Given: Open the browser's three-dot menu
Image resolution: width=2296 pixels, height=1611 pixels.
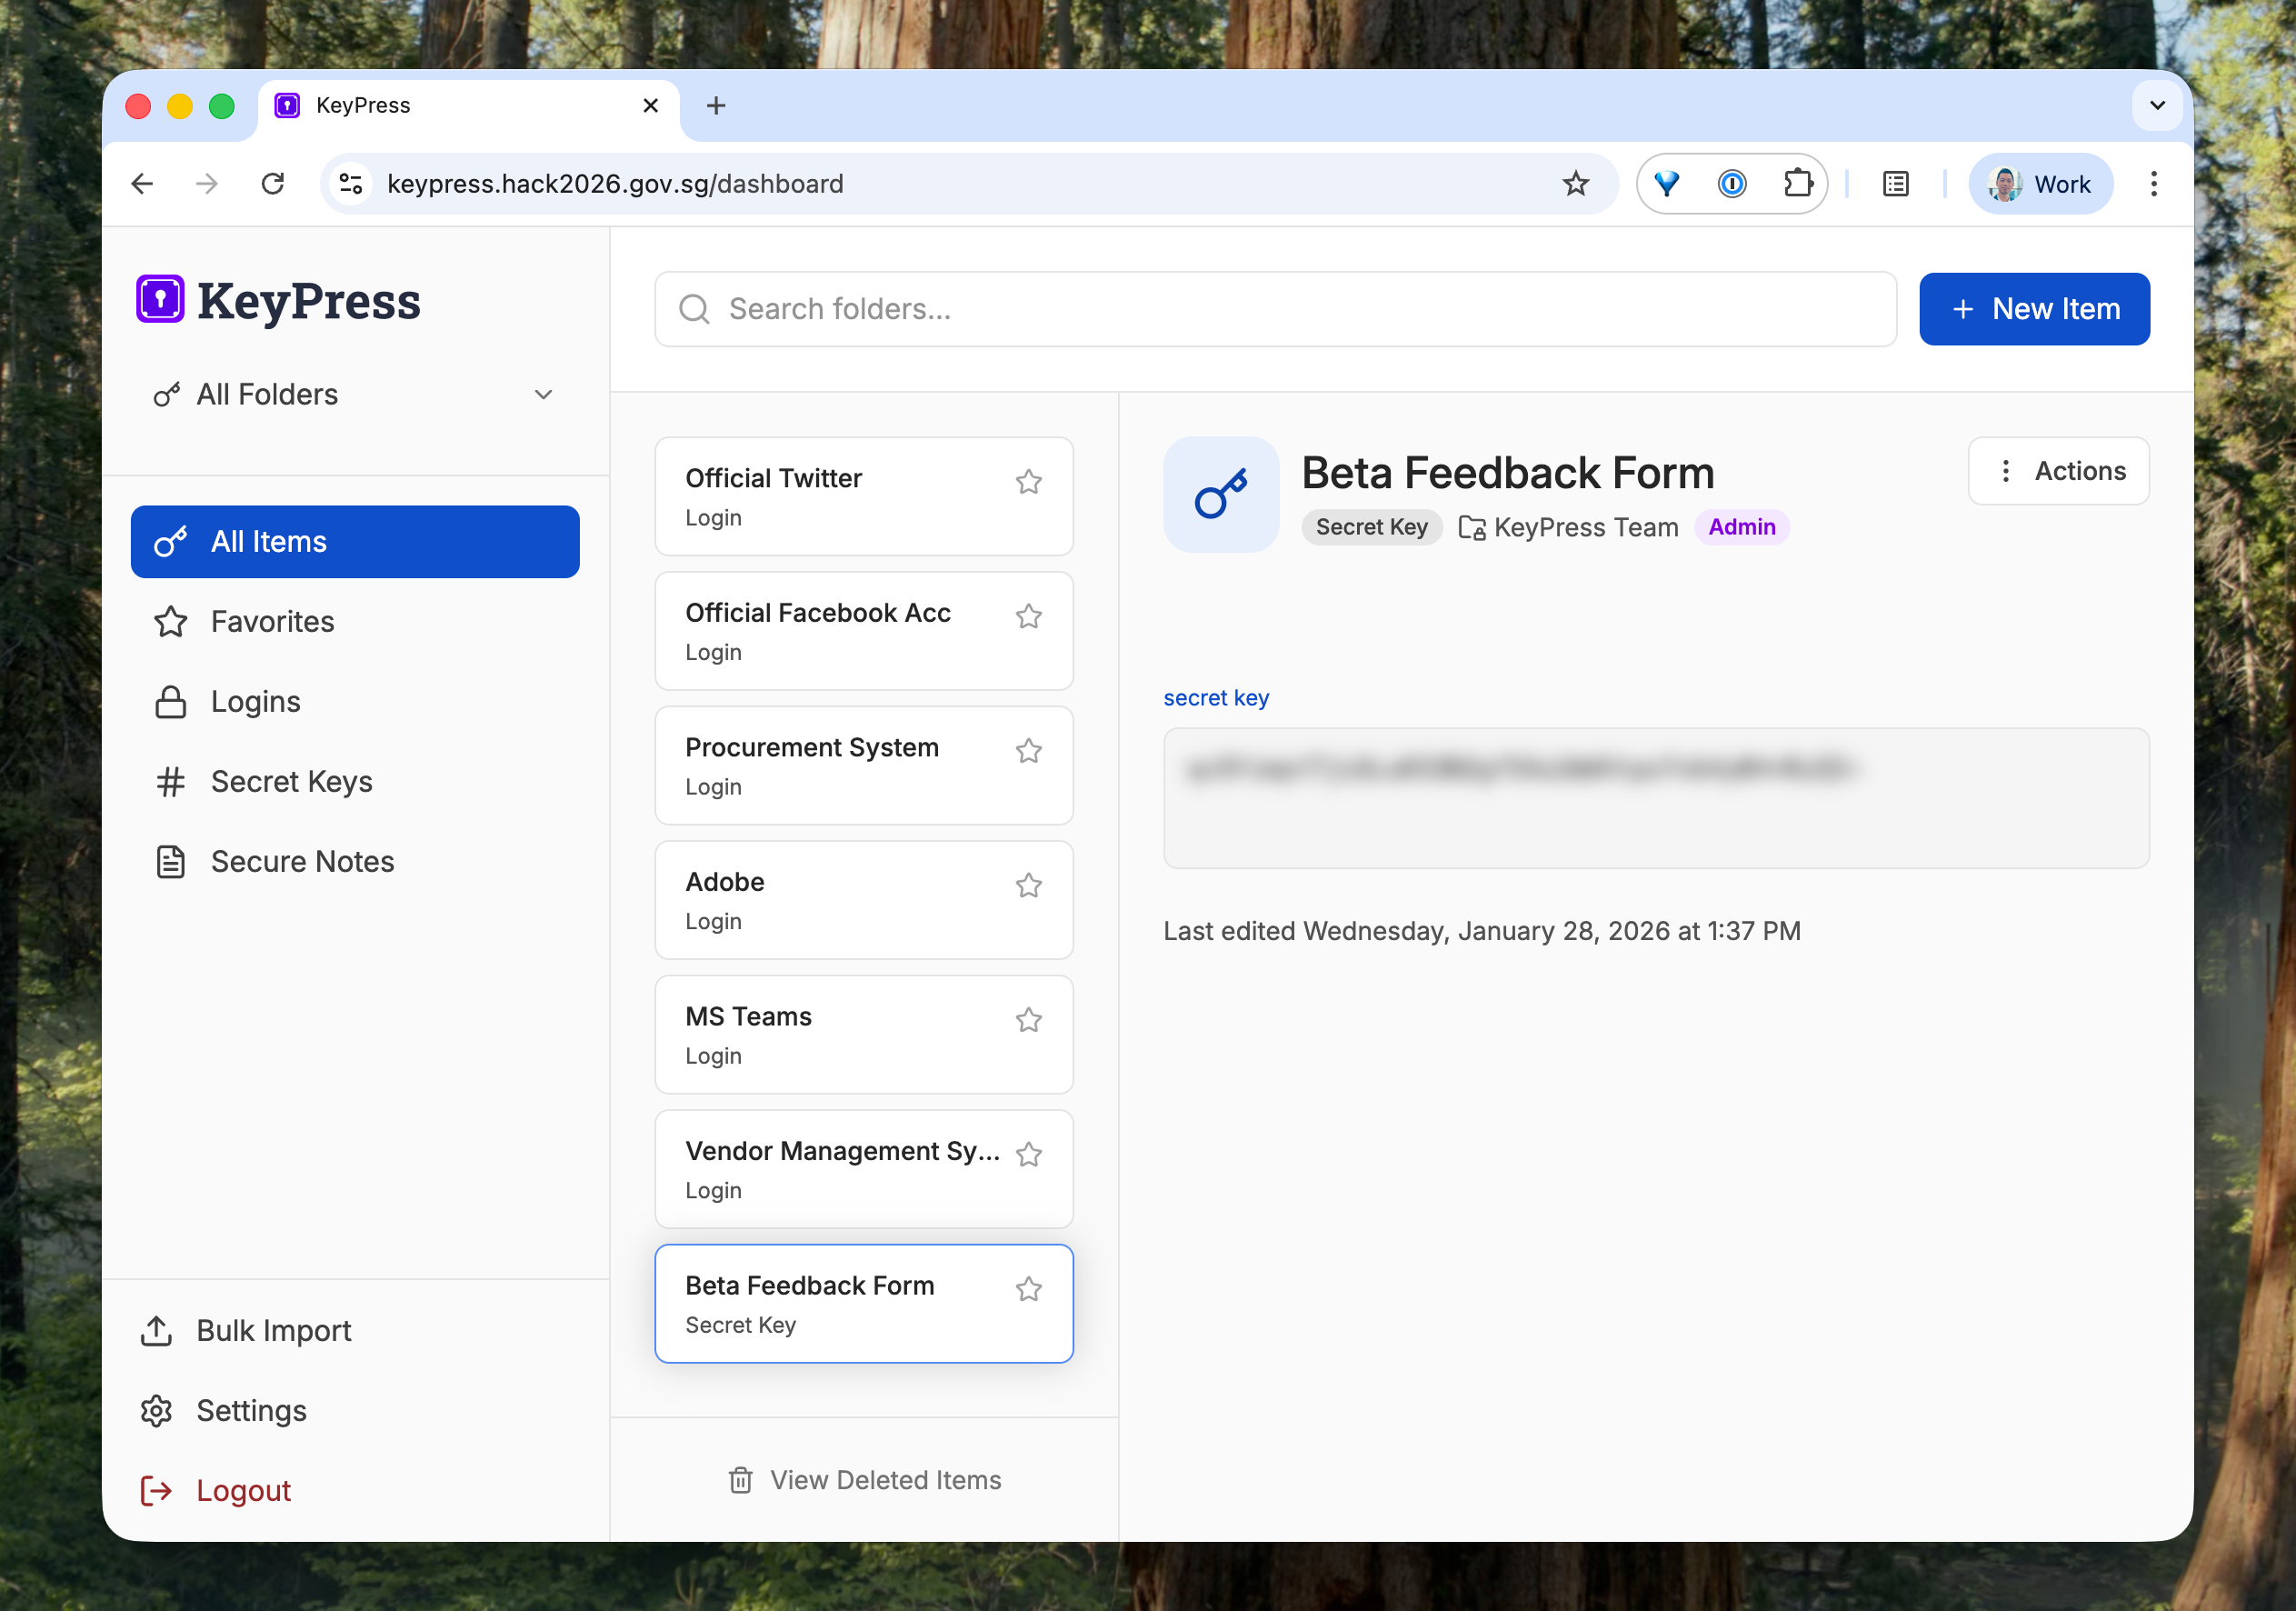Looking at the screenshot, I should (2154, 183).
